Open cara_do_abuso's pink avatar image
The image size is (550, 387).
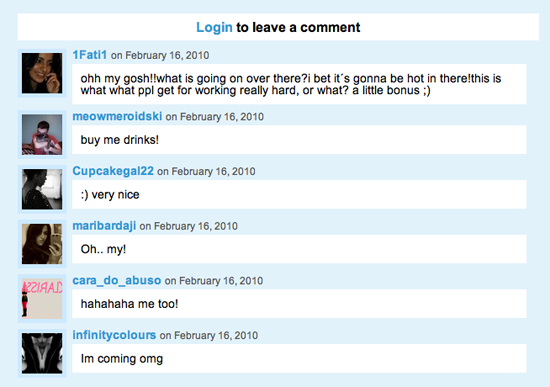pyautogui.click(x=42, y=299)
